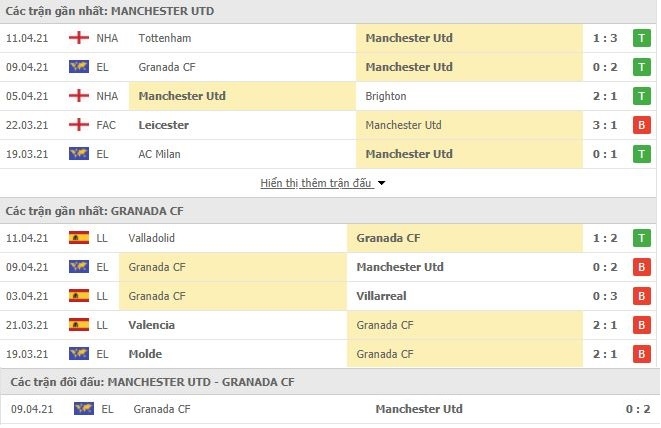Screen dimensions: 661x428
Task: Click red B badge on Villarreal row
Action: pyautogui.click(x=641, y=296)
